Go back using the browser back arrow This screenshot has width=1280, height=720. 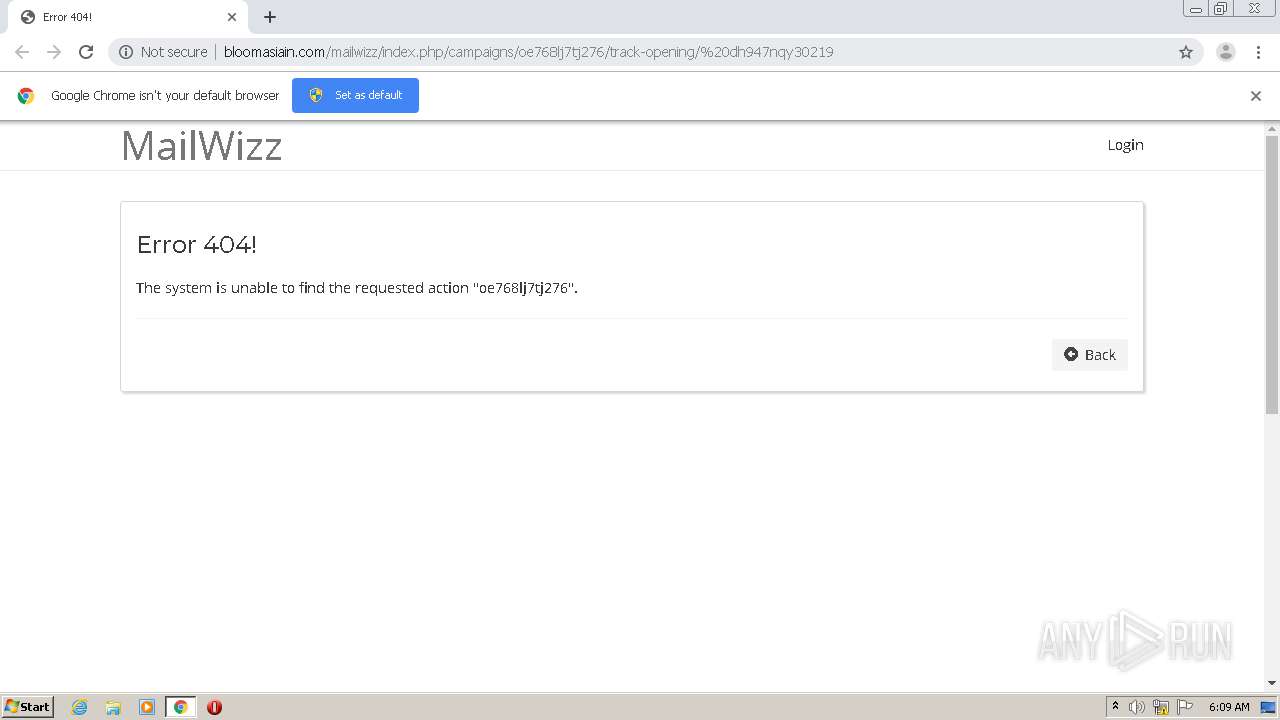click(22, 52)
